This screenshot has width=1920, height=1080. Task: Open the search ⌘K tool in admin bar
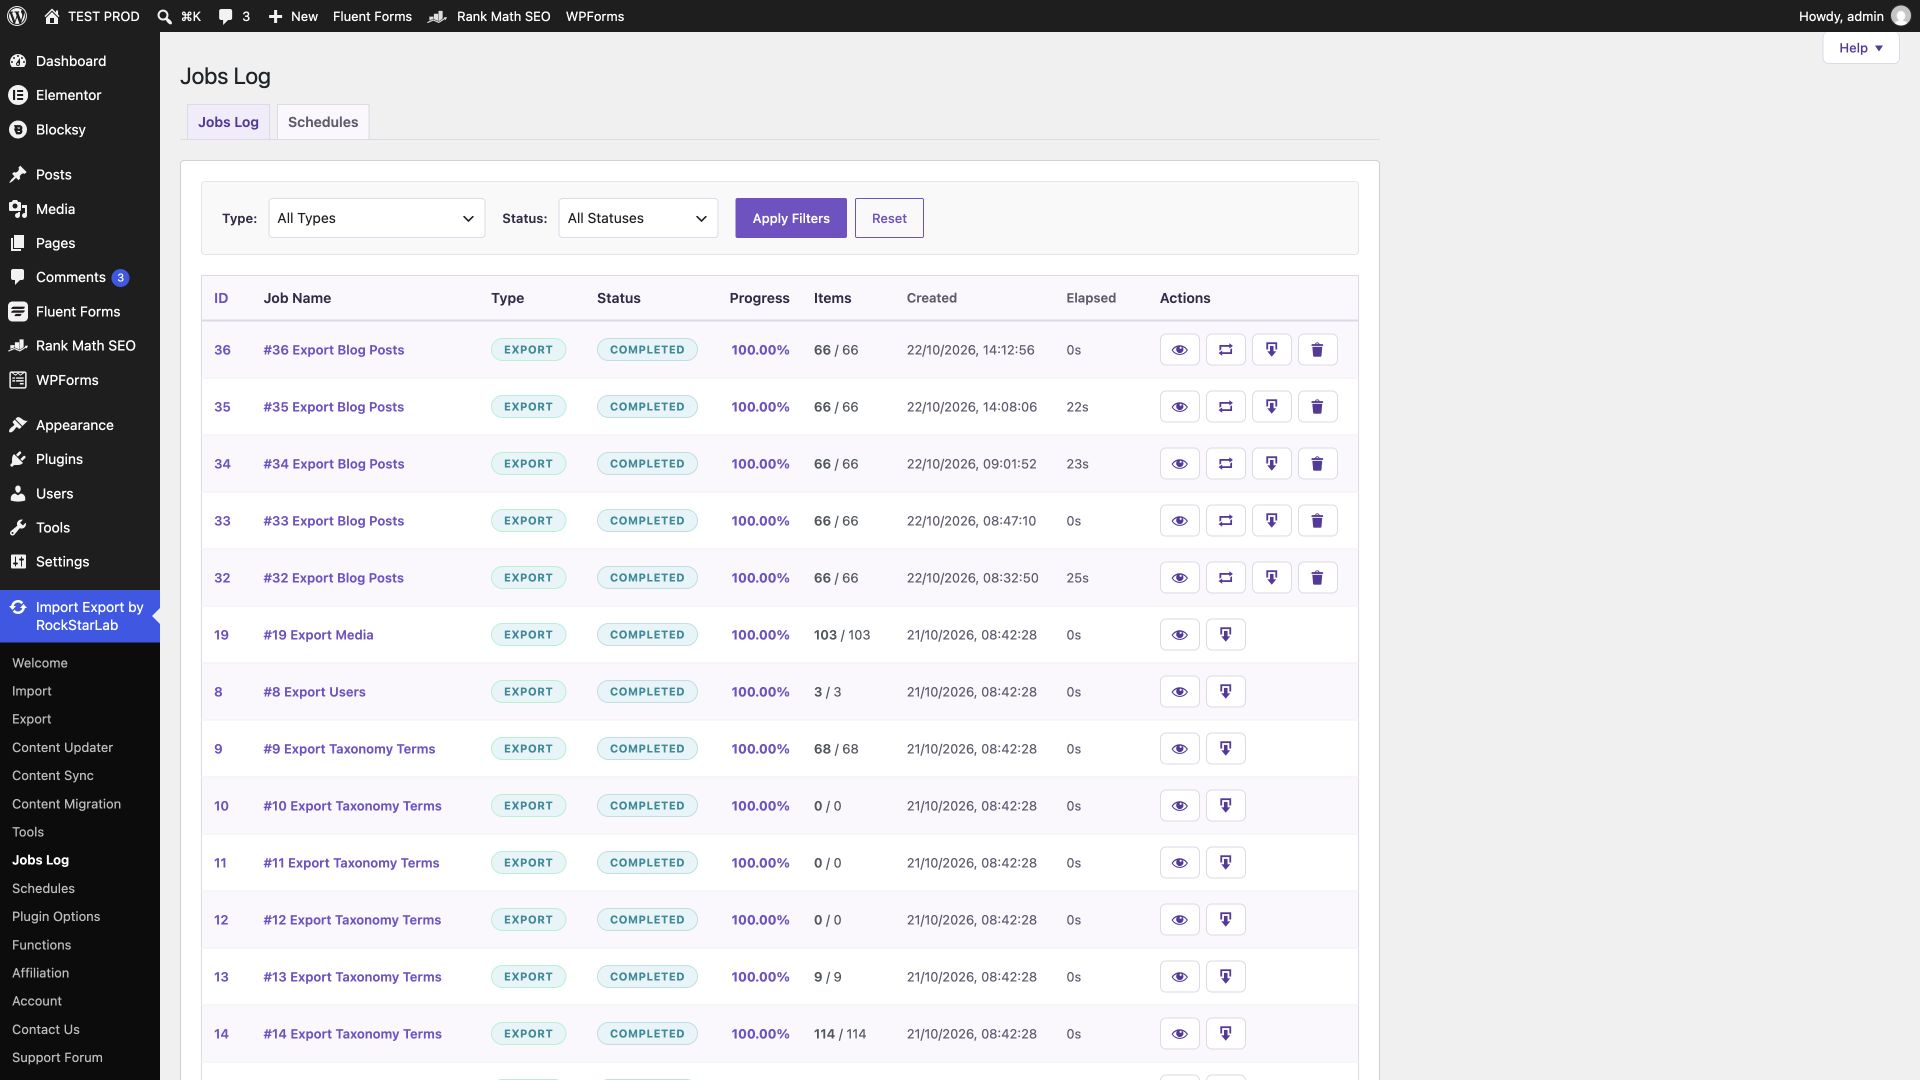tap(179, 16)
